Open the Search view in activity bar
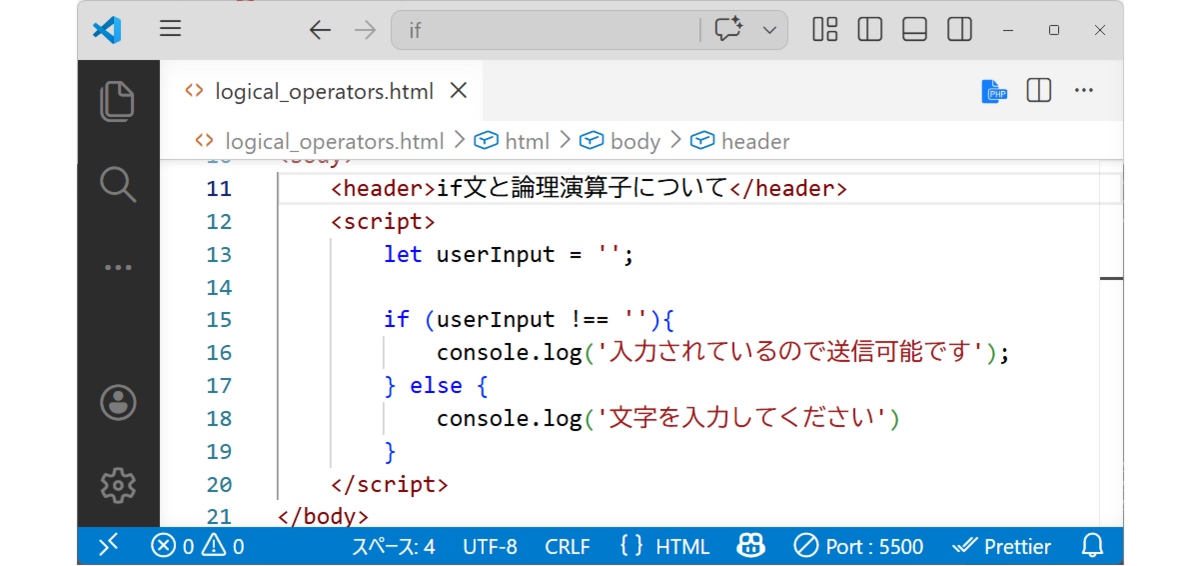This screenshot has height=566, width=1200. (x=118, y=184)
